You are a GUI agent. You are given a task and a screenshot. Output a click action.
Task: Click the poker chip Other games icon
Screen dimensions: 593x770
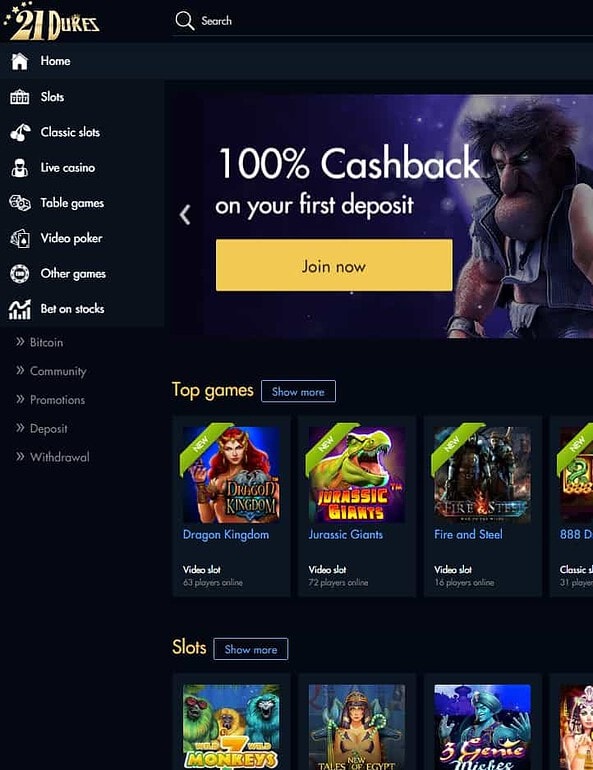pyautogui.click(x=20, y=274)
